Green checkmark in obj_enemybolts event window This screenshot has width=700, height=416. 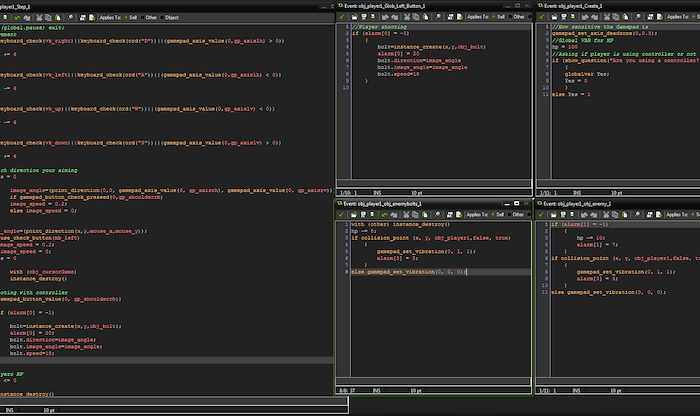[342, 215]
